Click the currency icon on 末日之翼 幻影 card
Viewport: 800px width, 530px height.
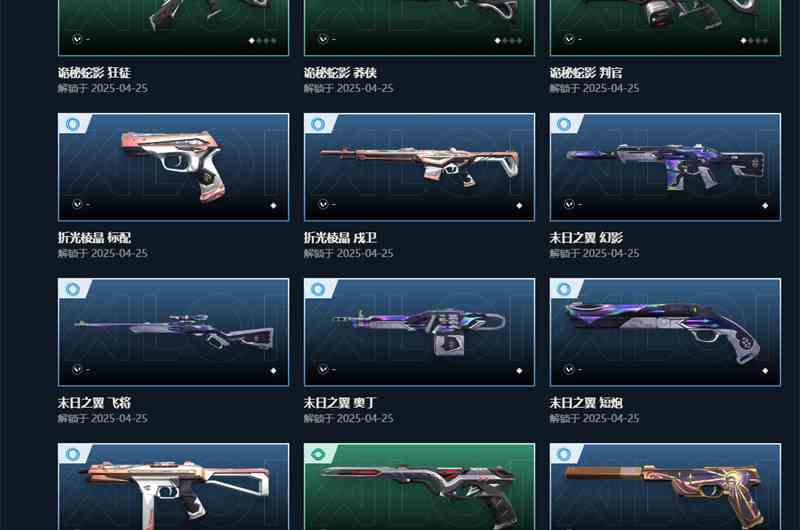coord(569,204)
